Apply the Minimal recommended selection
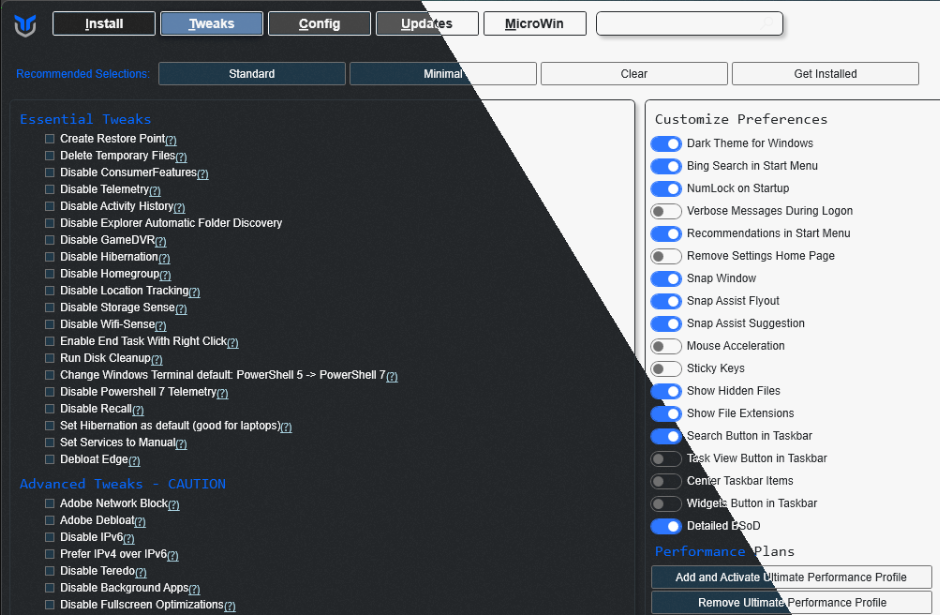 point(443,74)
